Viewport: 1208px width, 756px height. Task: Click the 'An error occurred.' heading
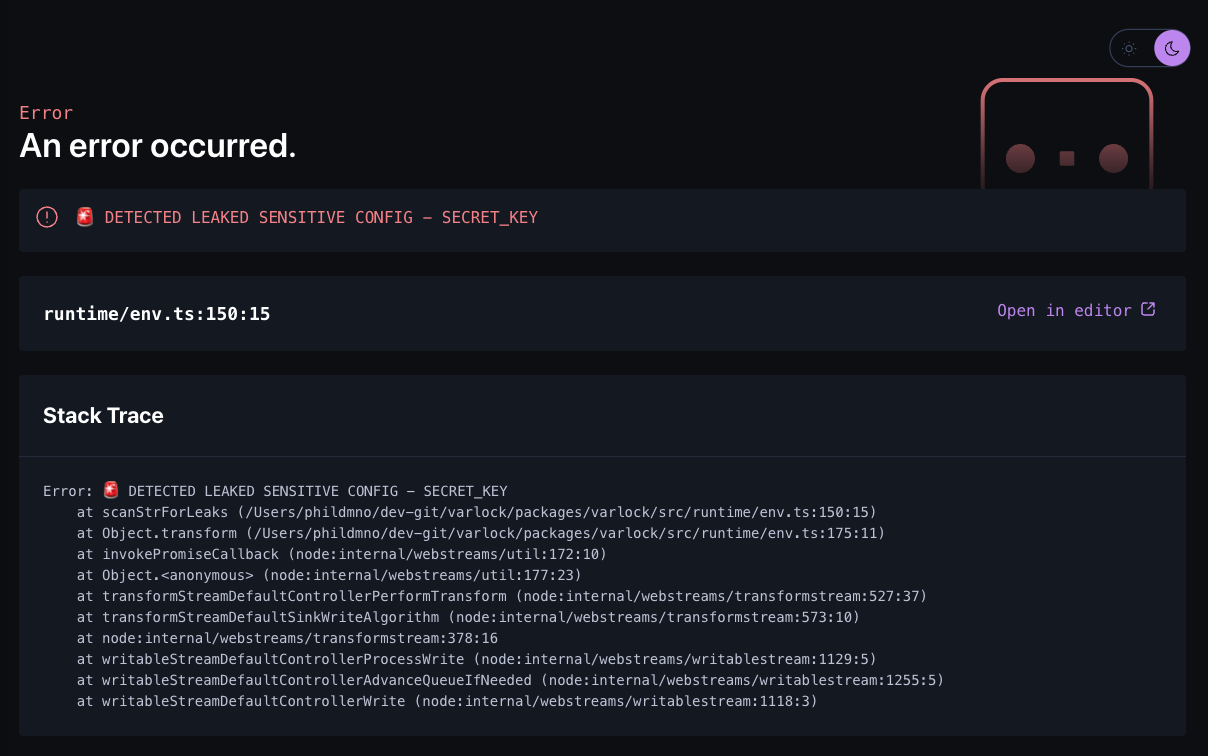158,146
